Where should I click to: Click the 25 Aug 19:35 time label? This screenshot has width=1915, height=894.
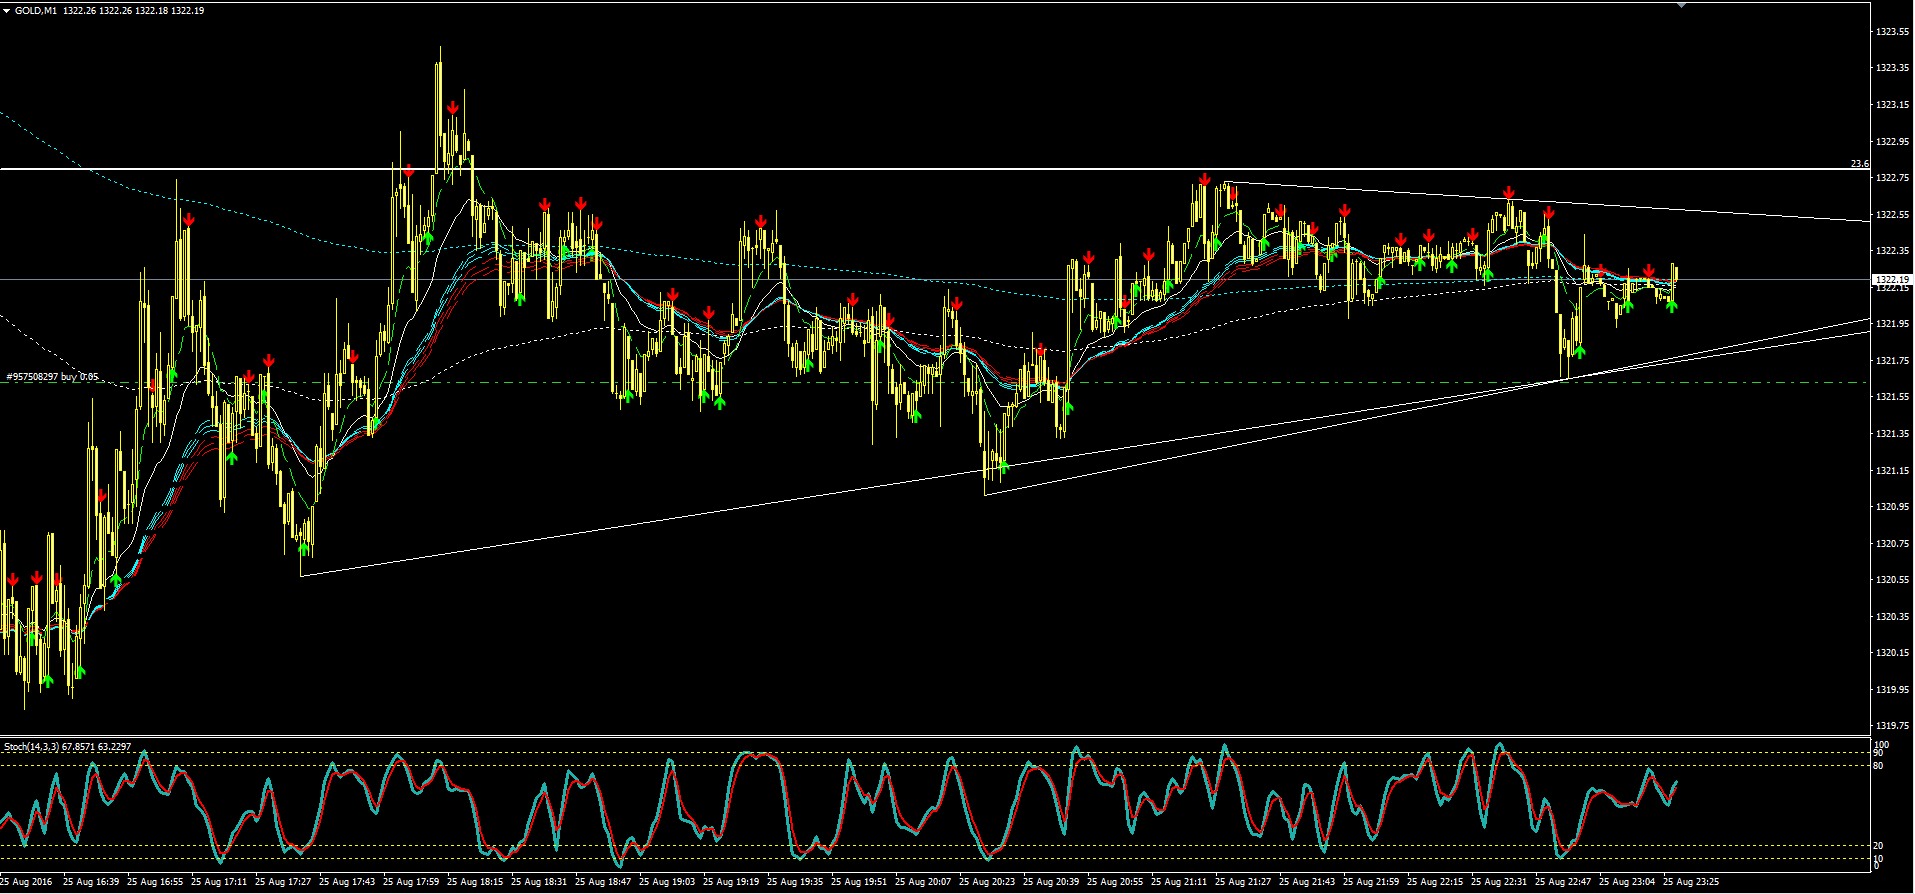(795, 882)
